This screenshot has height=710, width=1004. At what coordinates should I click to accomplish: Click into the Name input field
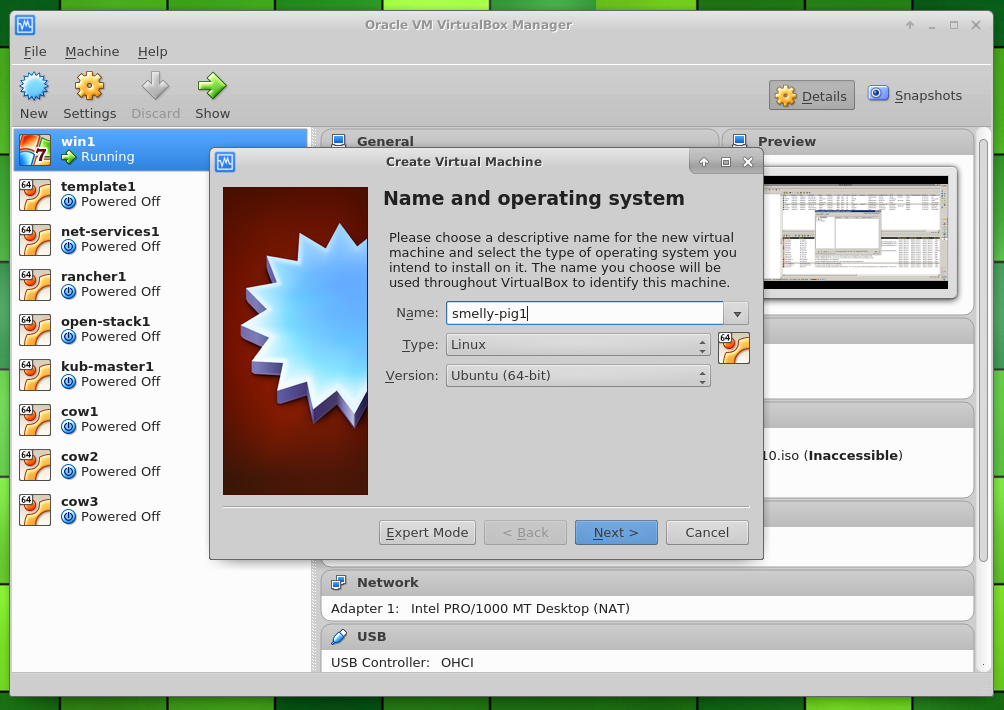click(585, 314)
